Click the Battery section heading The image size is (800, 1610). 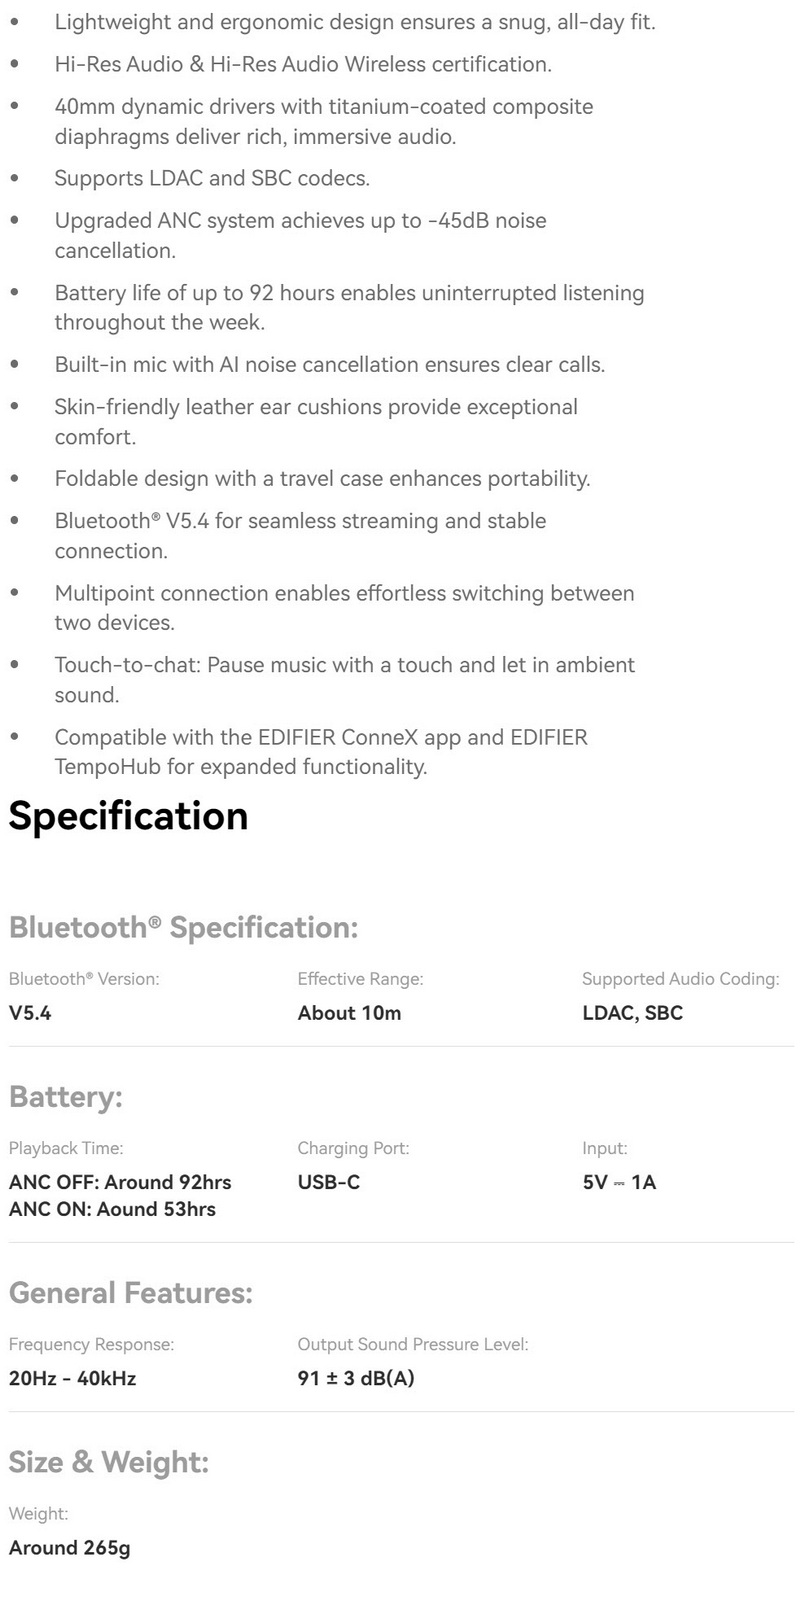(x=65, y=1097)
